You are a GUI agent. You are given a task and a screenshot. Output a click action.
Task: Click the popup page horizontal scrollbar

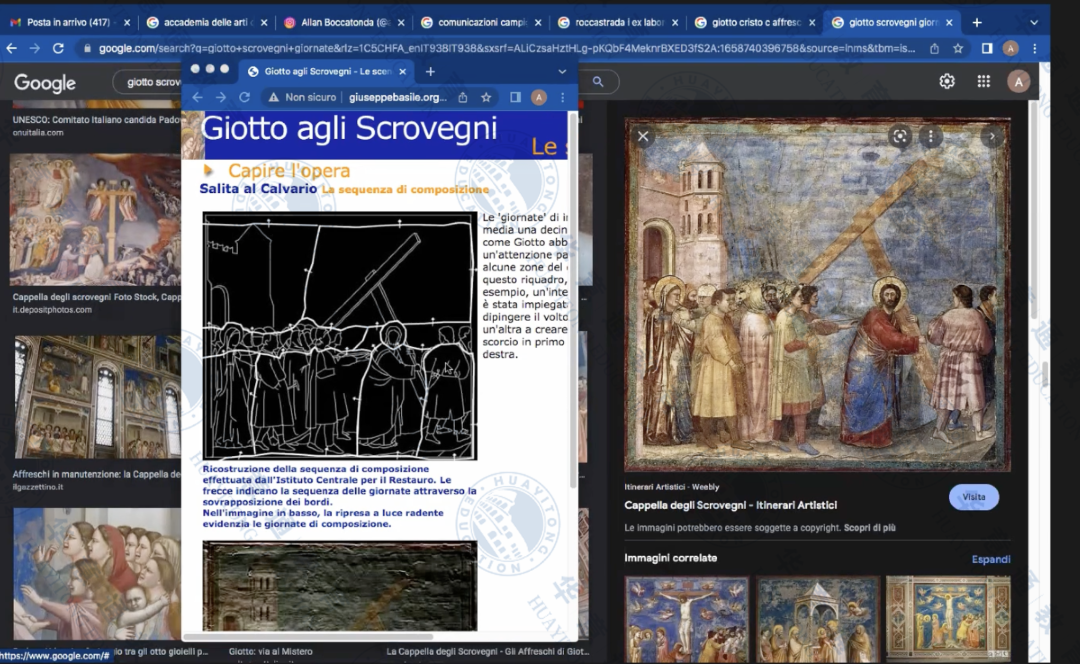click(x=308, y=636)
